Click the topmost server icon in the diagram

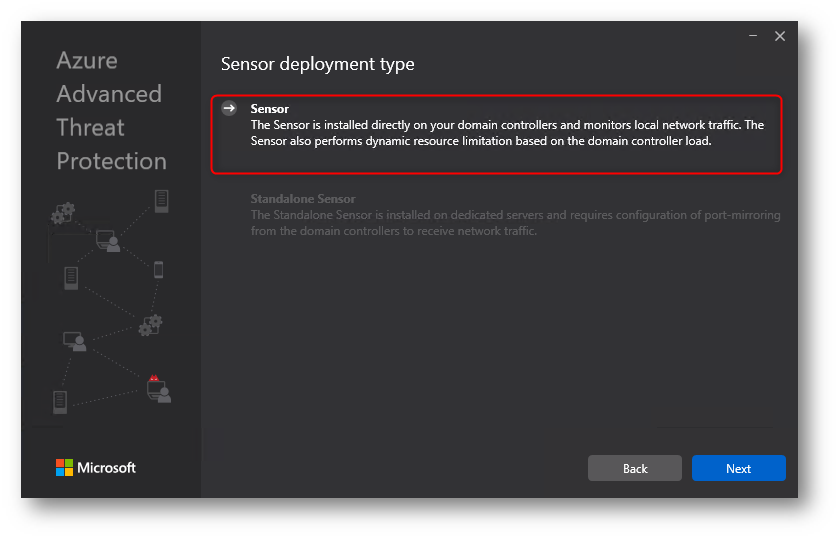[x=161, y=201]
